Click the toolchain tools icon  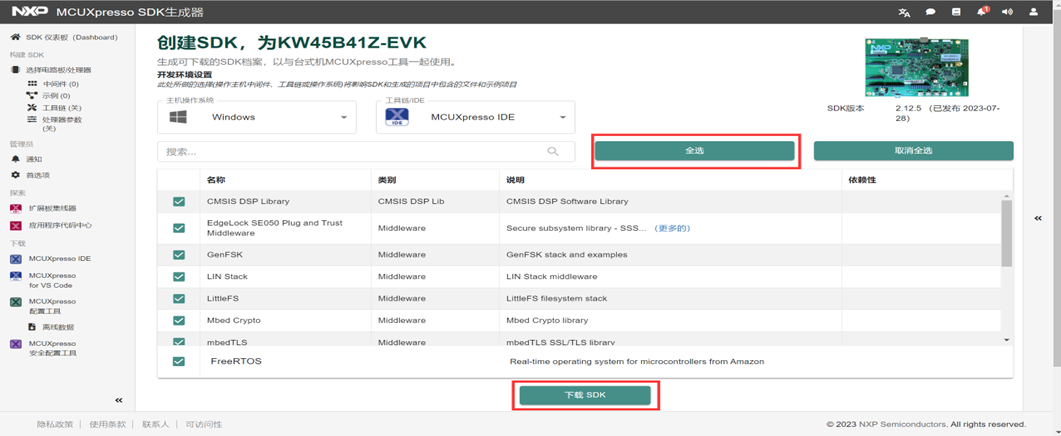[31, 108]
